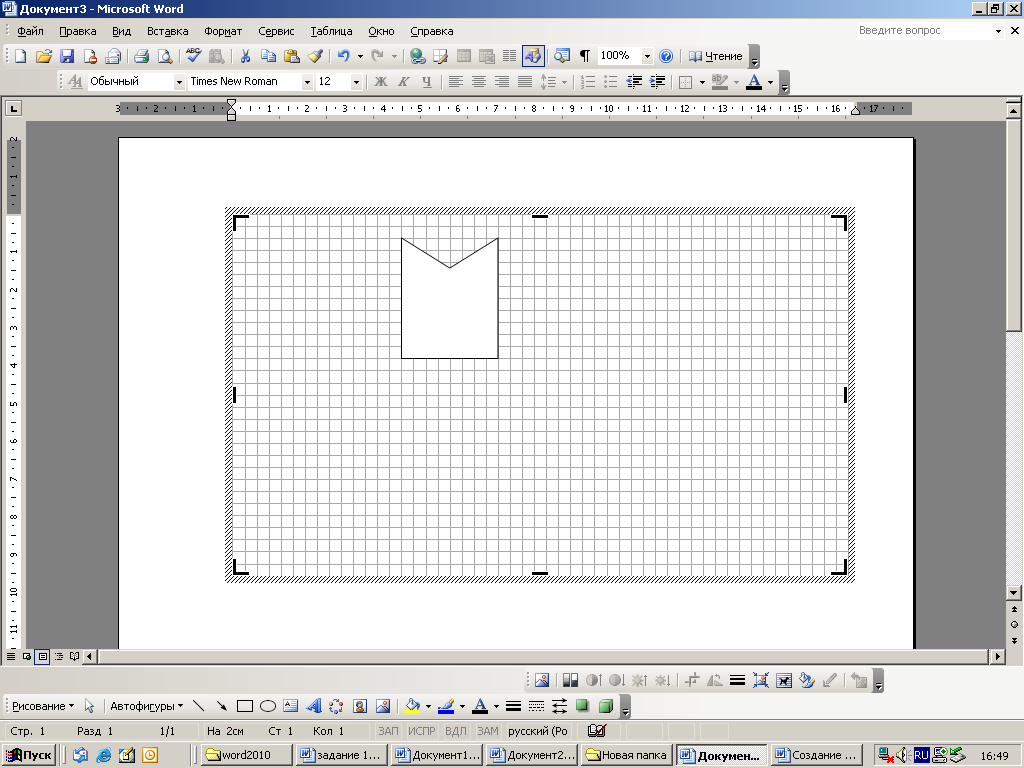Toggle Underline (Ч) formatting
Viewport: 1024px width, 768px height.
pyautogui.click(x=426, y=82)
